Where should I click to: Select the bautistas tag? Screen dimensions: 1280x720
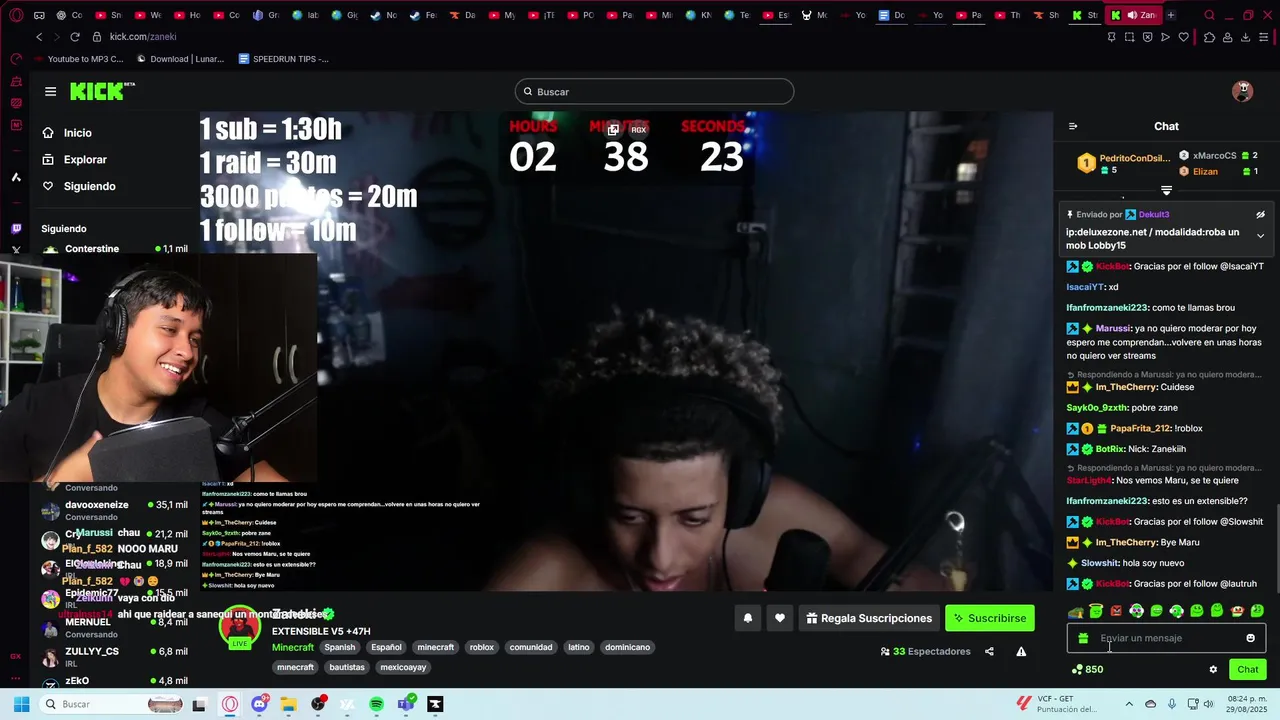coord(347,667)
